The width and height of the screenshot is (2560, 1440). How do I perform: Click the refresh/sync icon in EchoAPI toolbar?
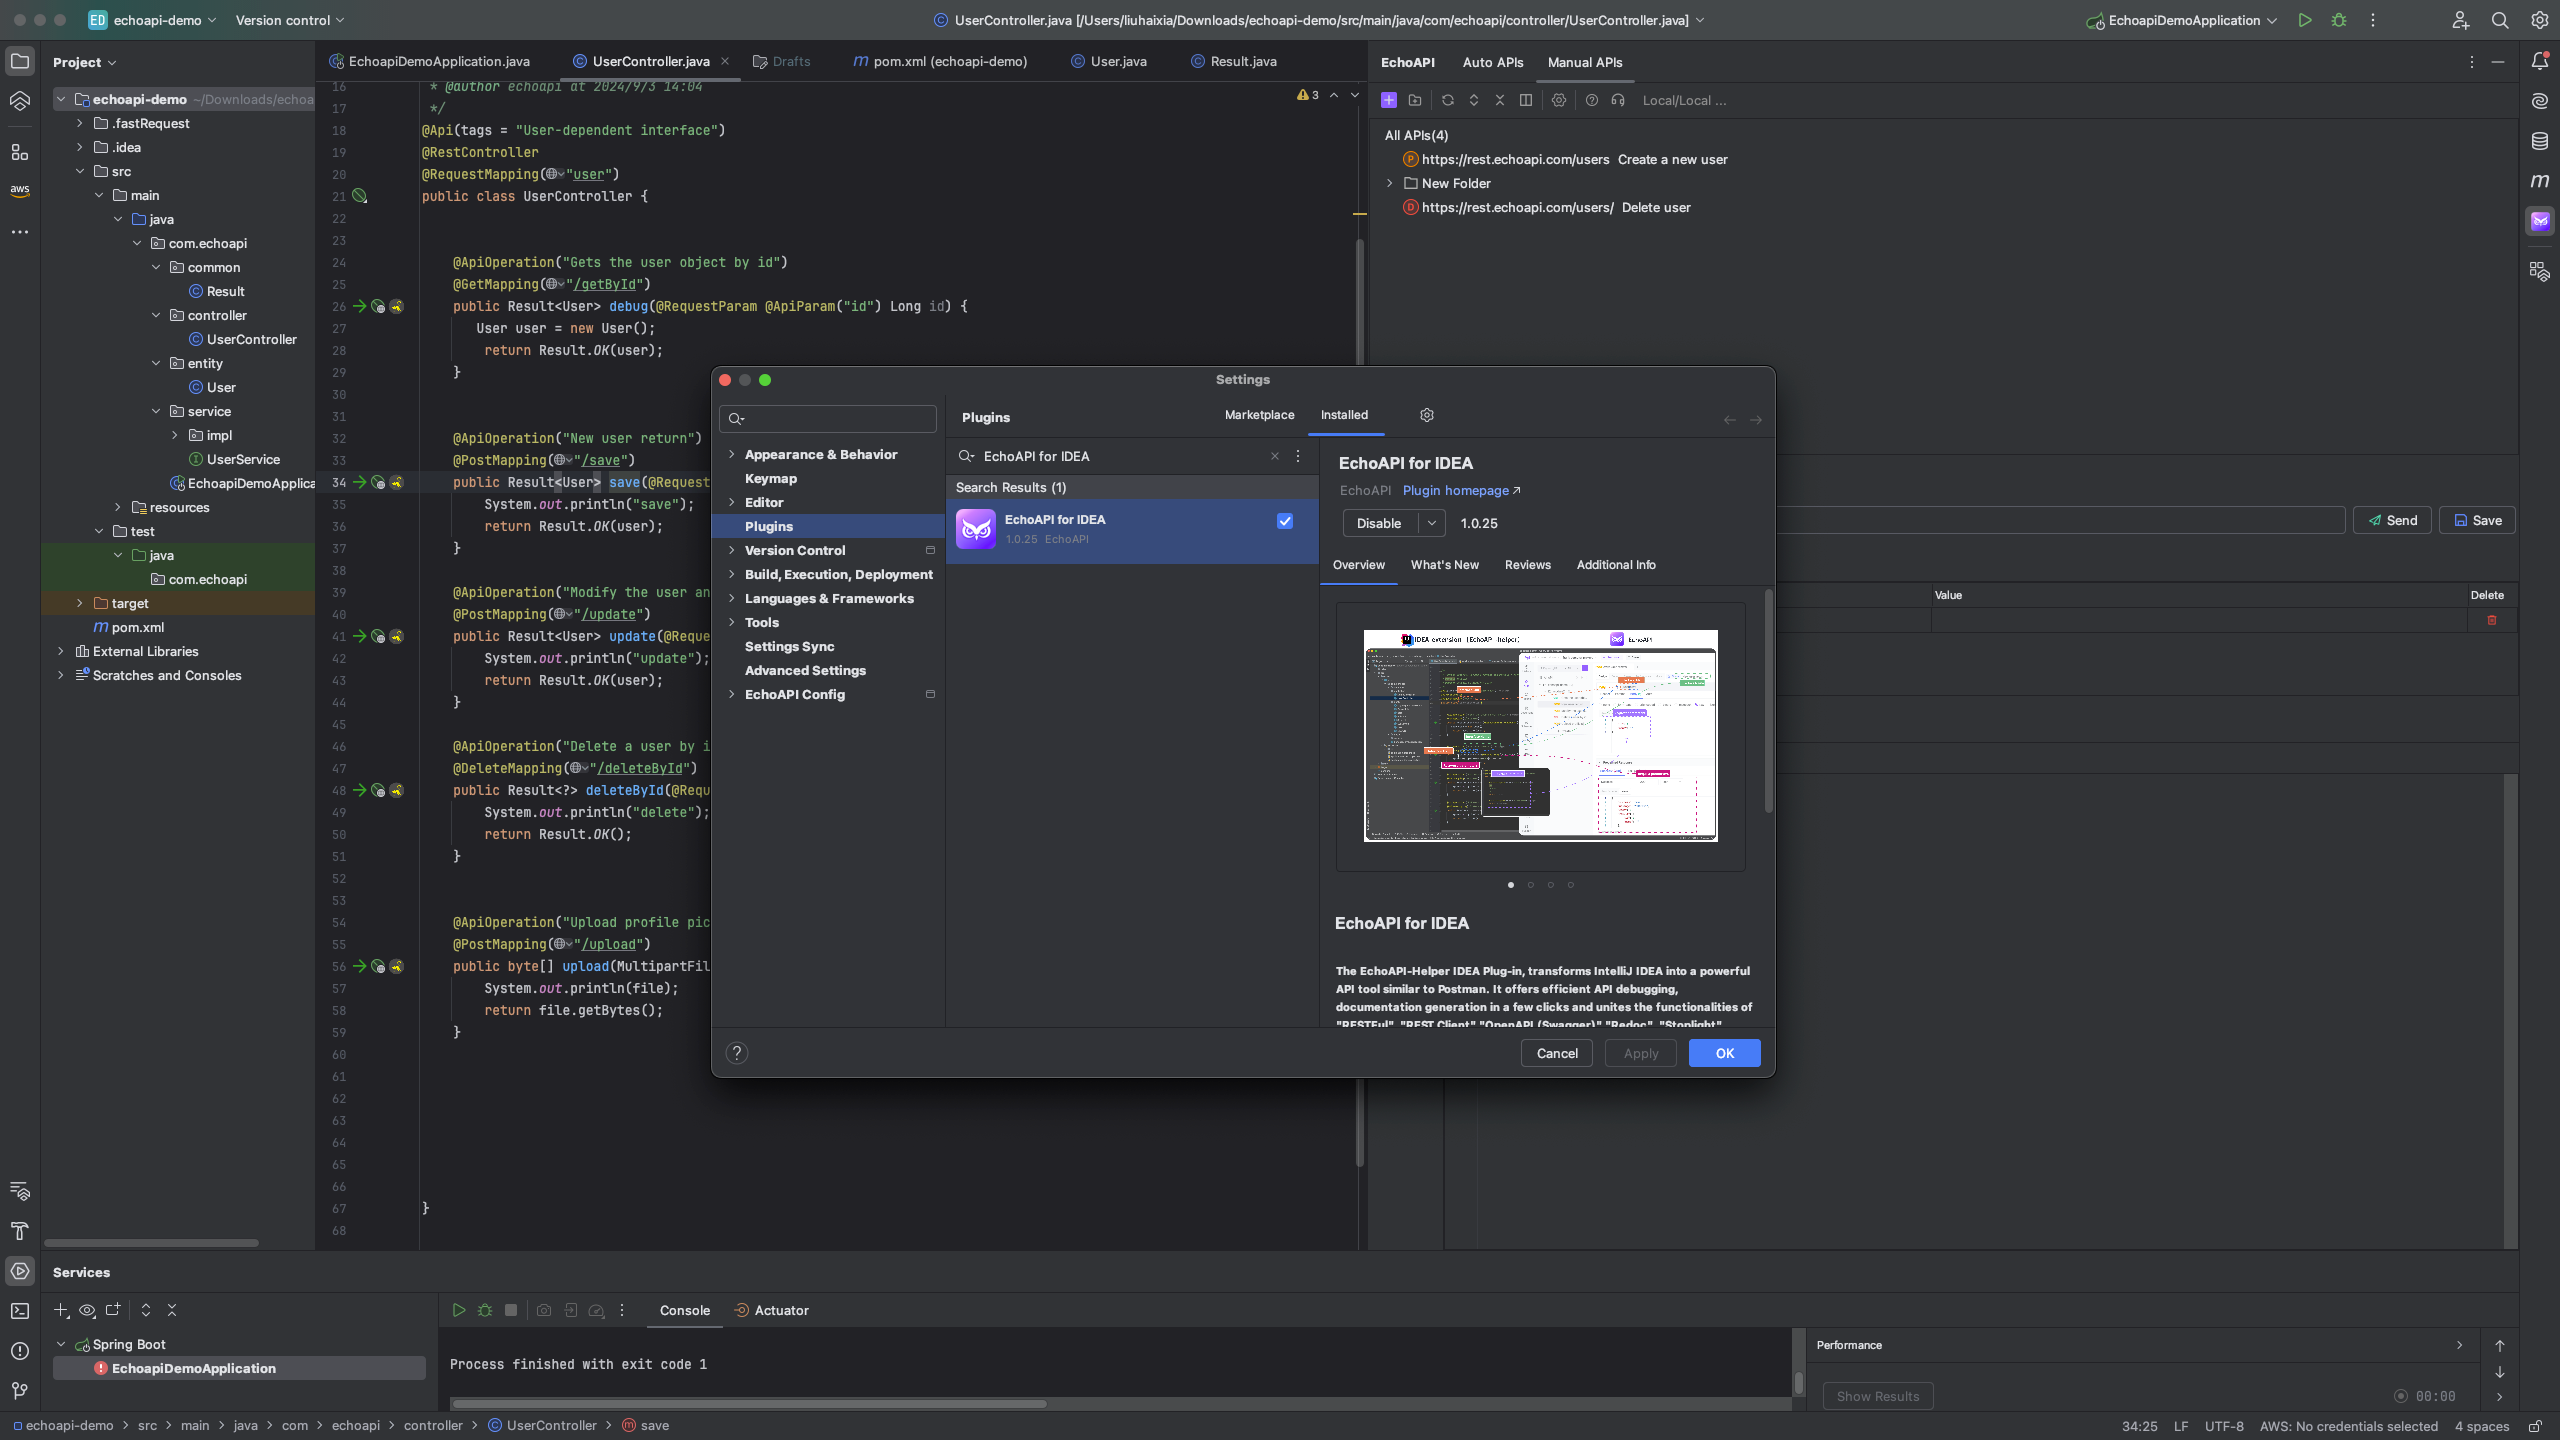coord(1447,100)
